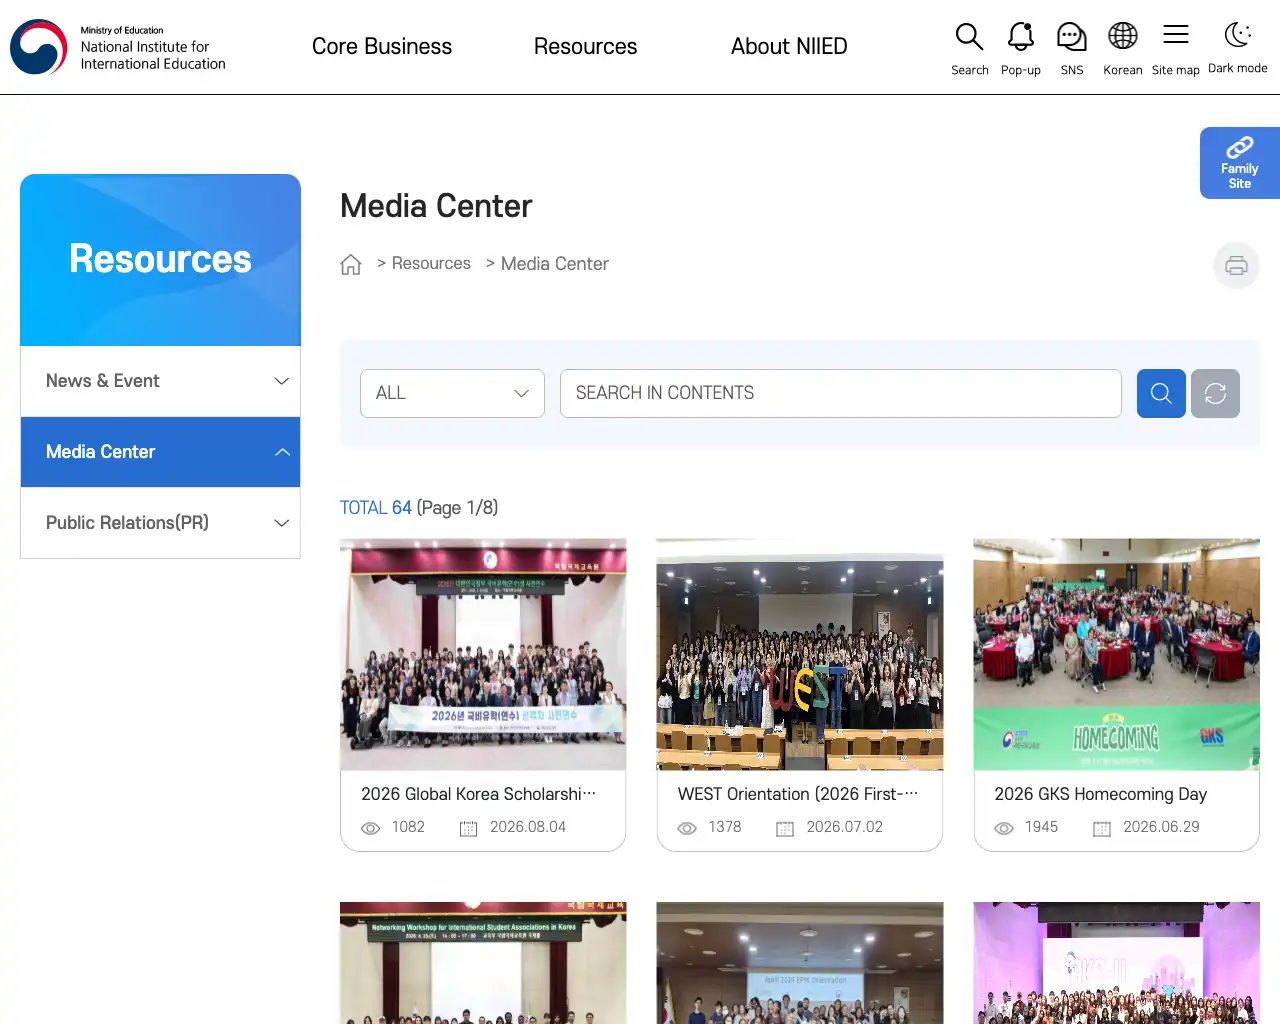Viewport: 1280px width, 1024px height.
Task: Open the Networking Workshop photo thumbnail
Action: [483, 963]
